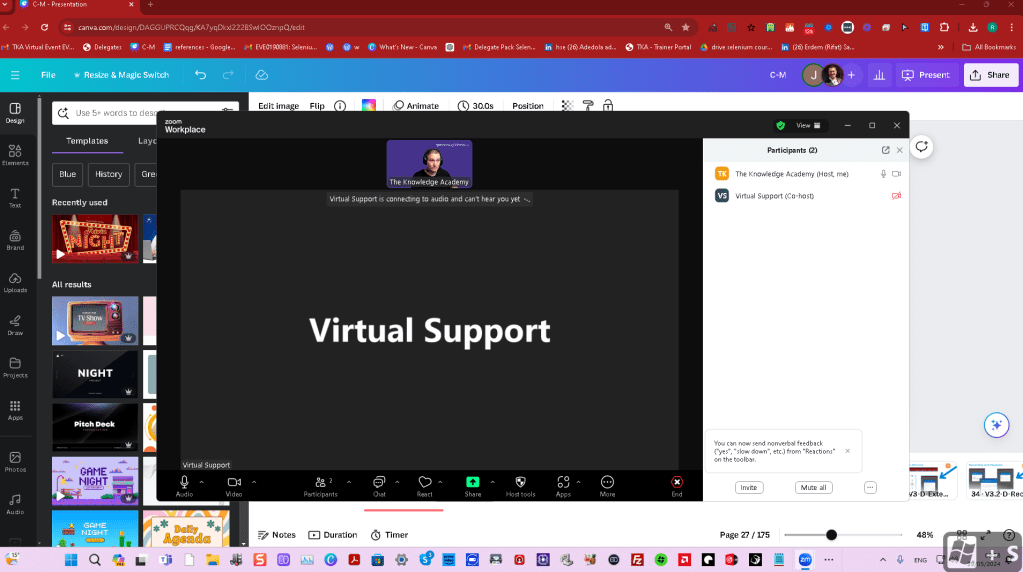The image size is (1023, 572).
Task: Toggle the lock icon in Canva toolbar
Action: pyautogui.click(x=608, y=106)
